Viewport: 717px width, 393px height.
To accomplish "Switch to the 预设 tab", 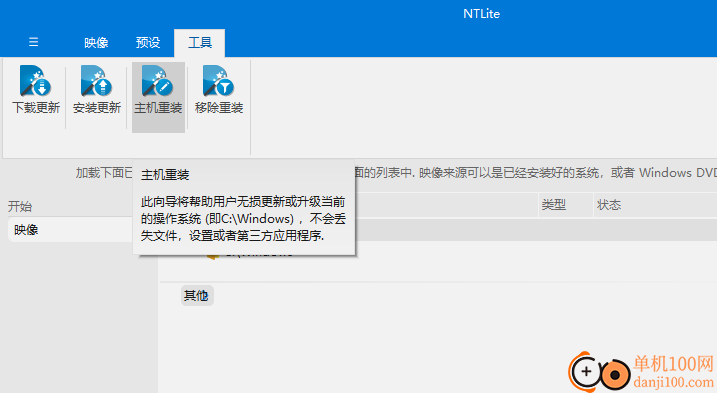I will 148,43.
